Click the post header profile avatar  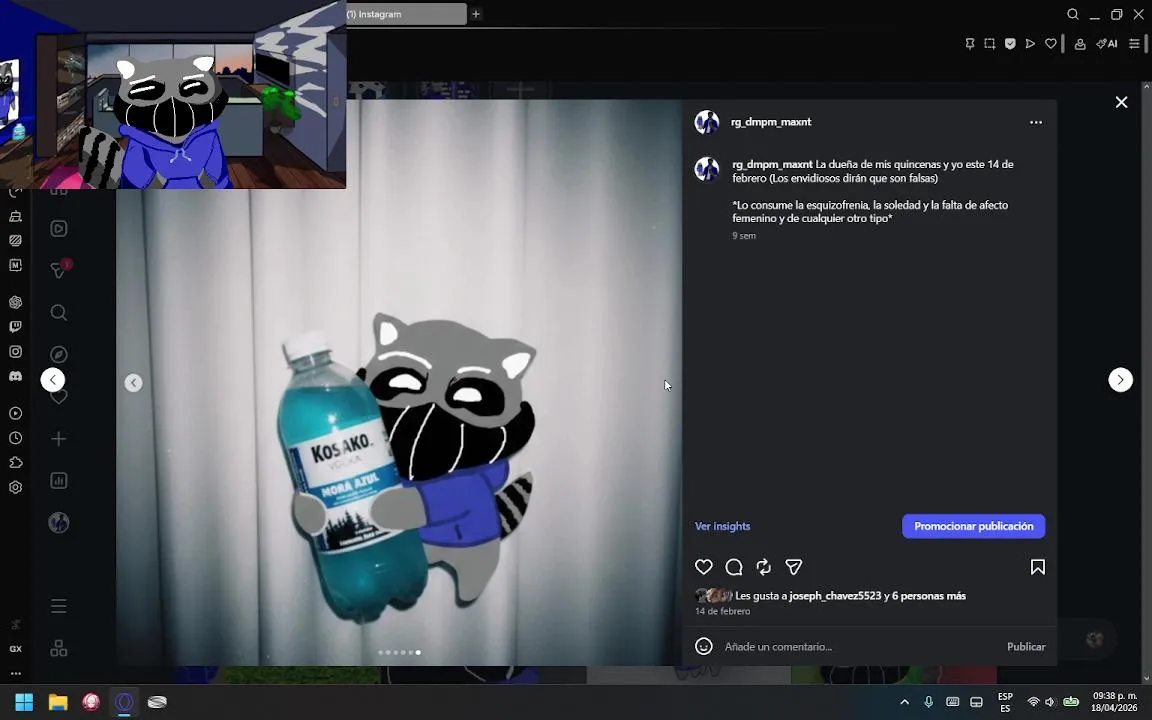[707, 122]
